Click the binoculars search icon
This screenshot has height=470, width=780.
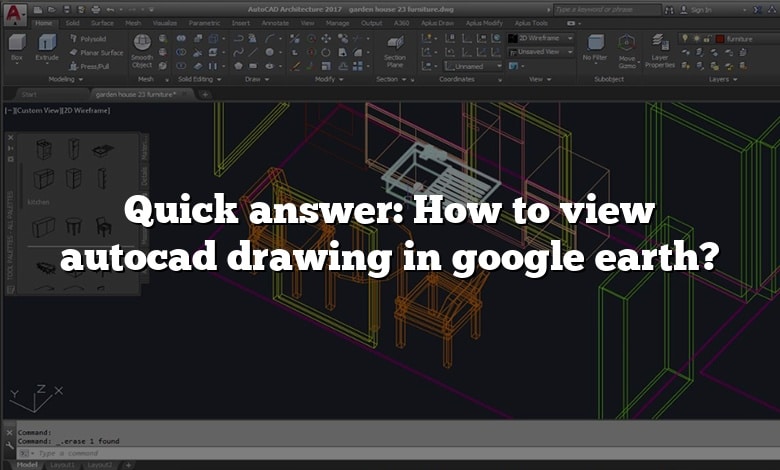point(670,10)
